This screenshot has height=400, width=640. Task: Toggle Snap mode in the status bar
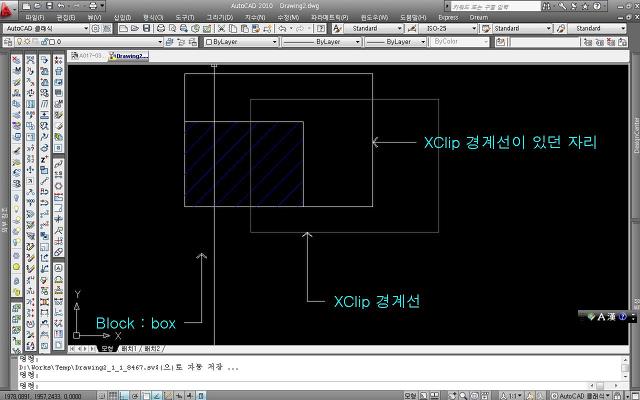tap(102, 396)
